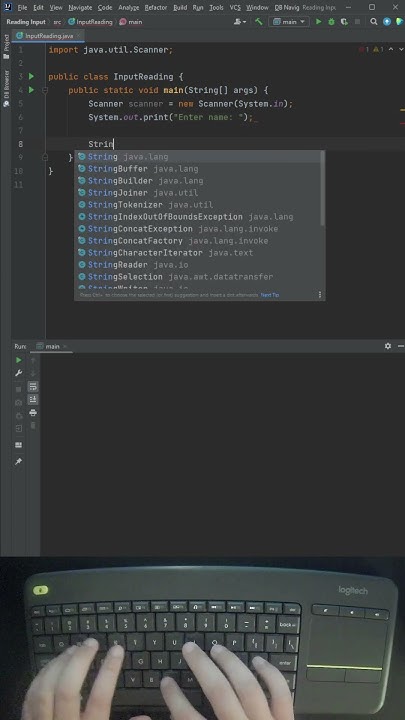Open the main run configuration dropdown
This screenshot has width=405, height=720.
pyautogui.click(x=289, y=22)
